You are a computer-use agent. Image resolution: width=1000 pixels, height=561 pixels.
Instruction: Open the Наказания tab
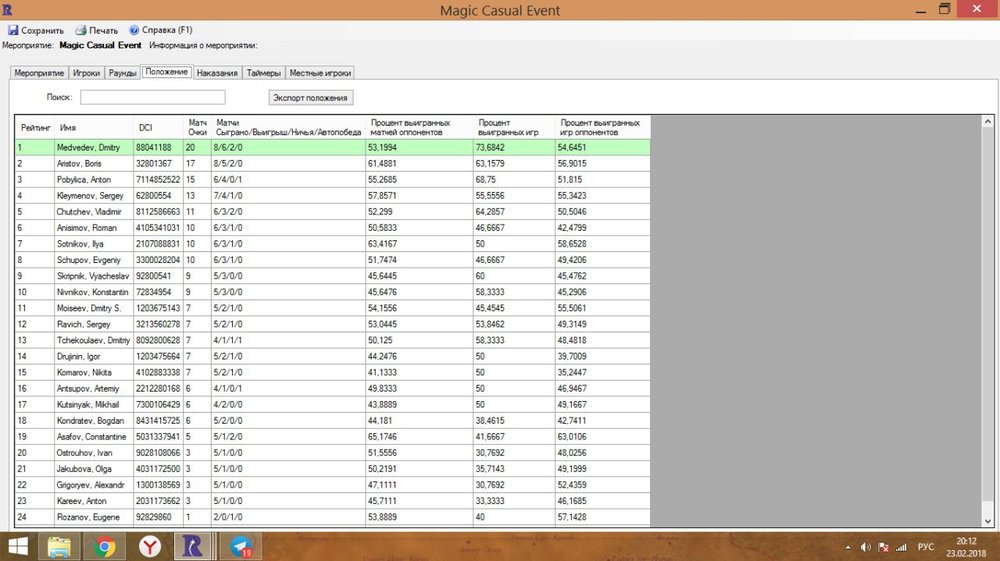tap(217, 73)
